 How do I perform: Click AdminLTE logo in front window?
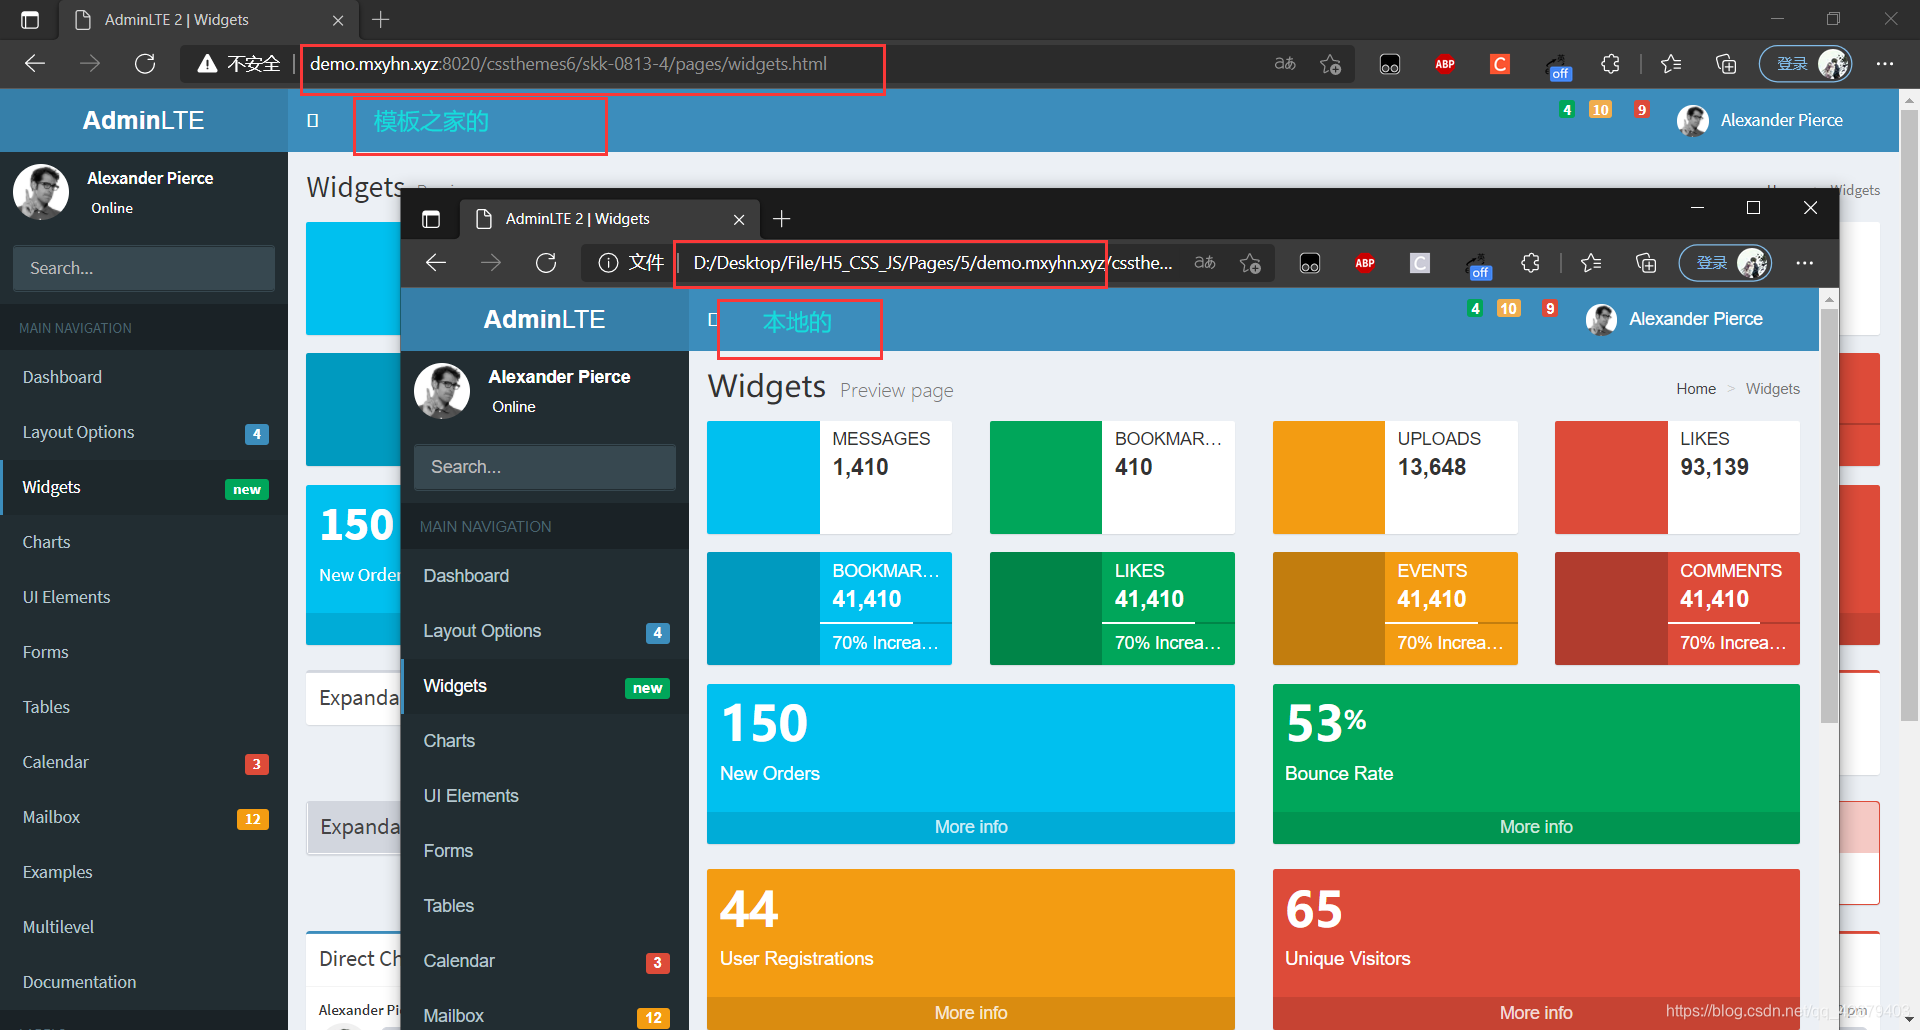click(x=545, y=319)
